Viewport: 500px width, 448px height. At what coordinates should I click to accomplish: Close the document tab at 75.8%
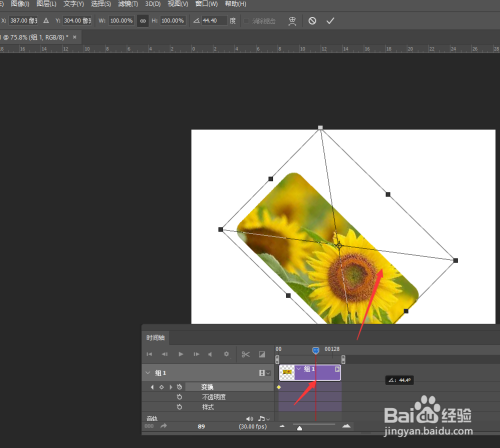[75, 37]
